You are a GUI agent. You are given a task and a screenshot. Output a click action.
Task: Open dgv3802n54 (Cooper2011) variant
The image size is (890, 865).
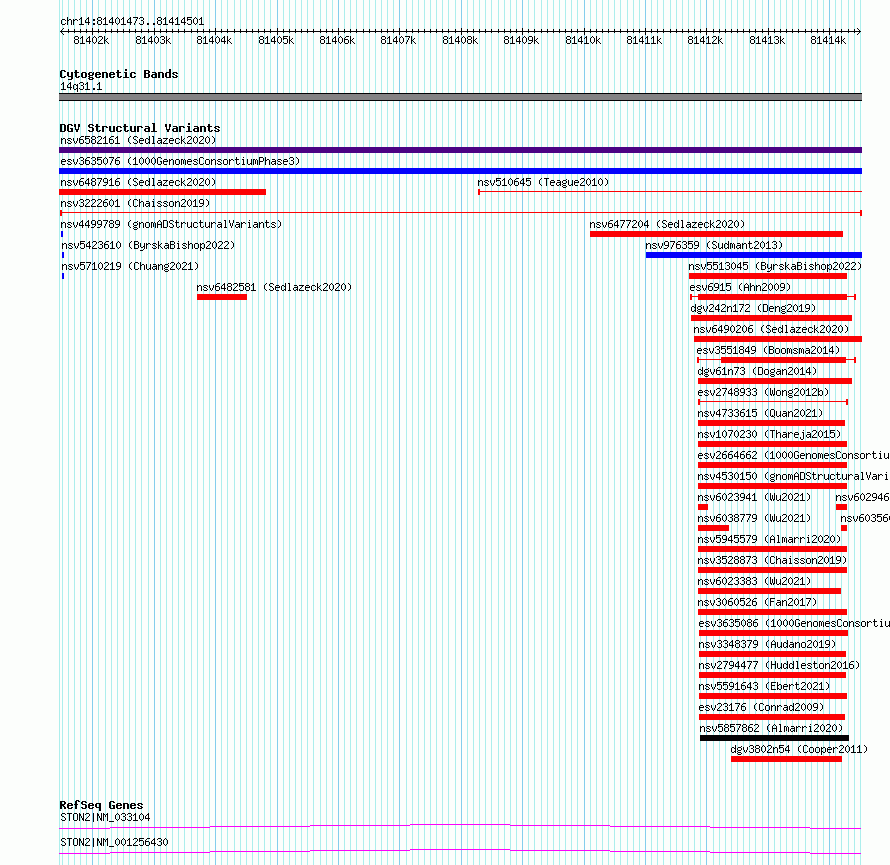pyautogui.click(x=799, y=749)
